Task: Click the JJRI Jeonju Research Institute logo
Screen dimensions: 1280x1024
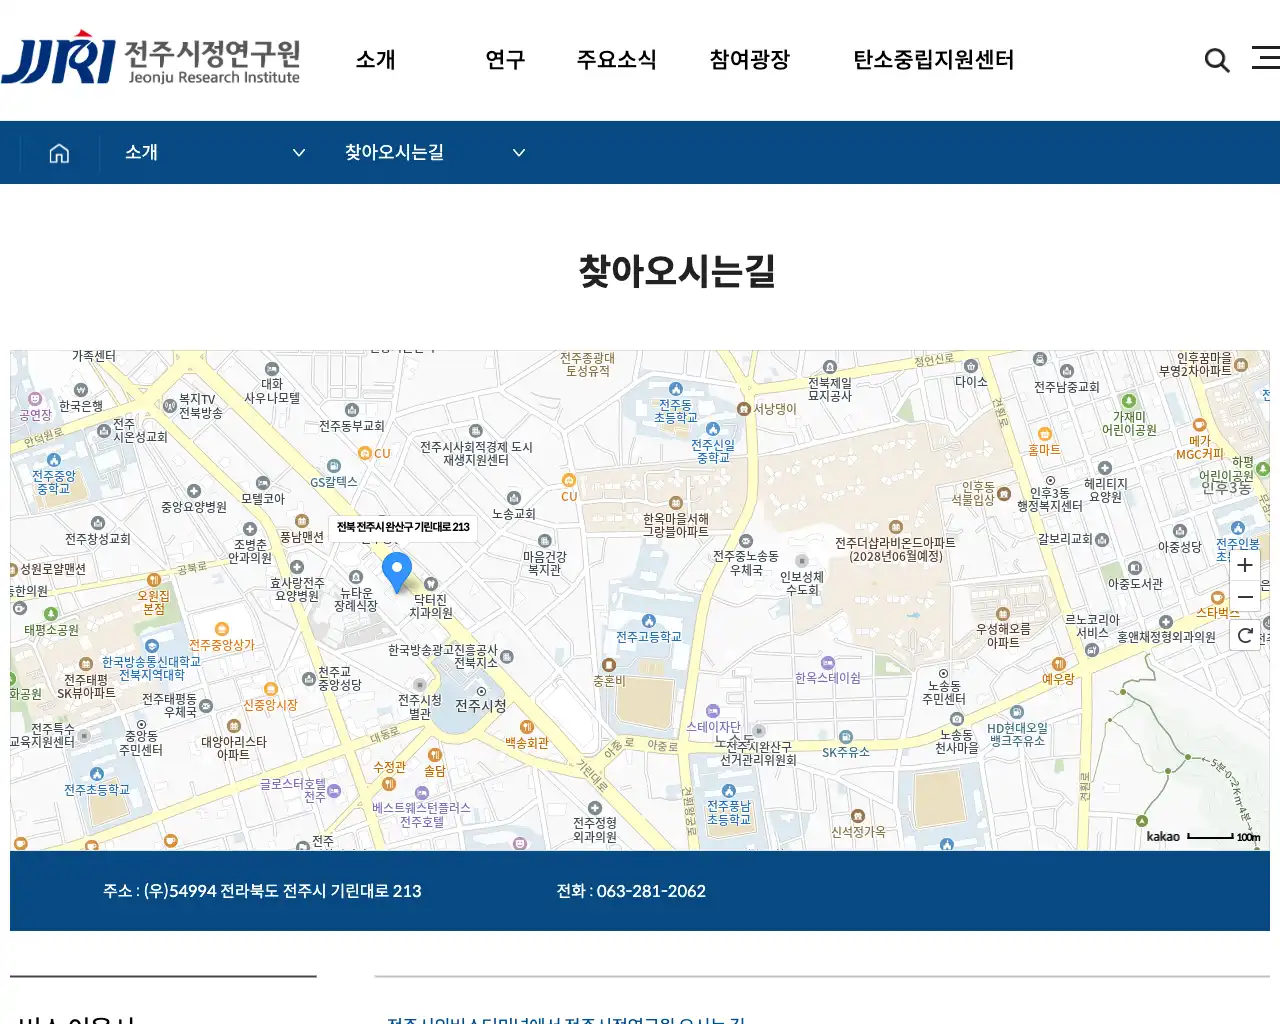Action: pyautogui.click(x=151, y=58)
